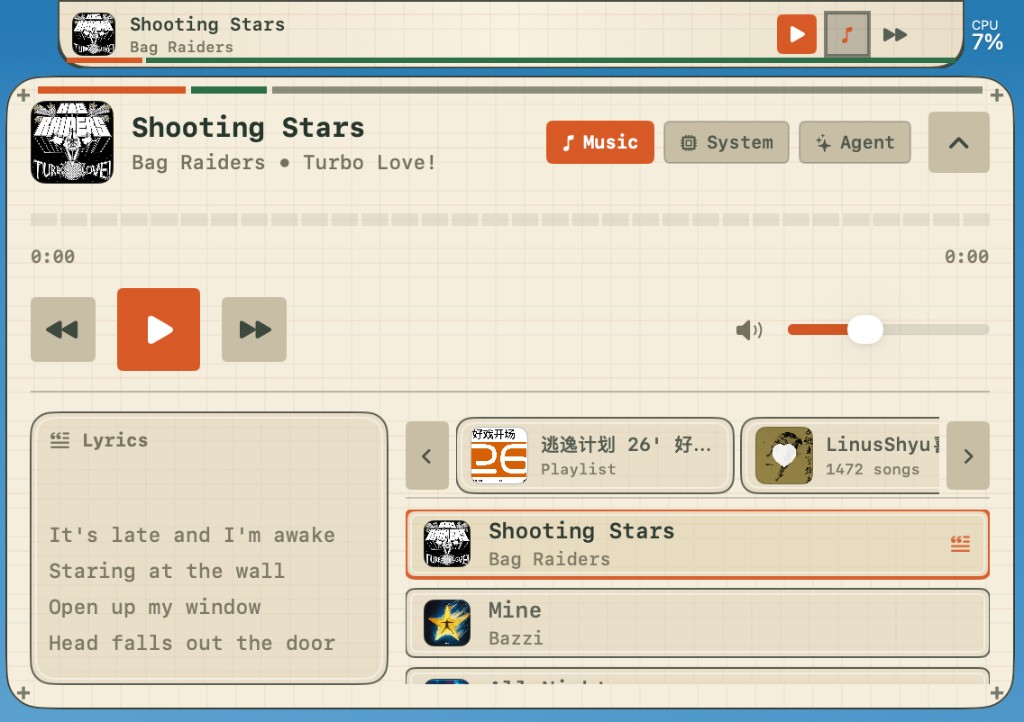
Task: Switch to the Agent tab
Action: coord(854,142)
